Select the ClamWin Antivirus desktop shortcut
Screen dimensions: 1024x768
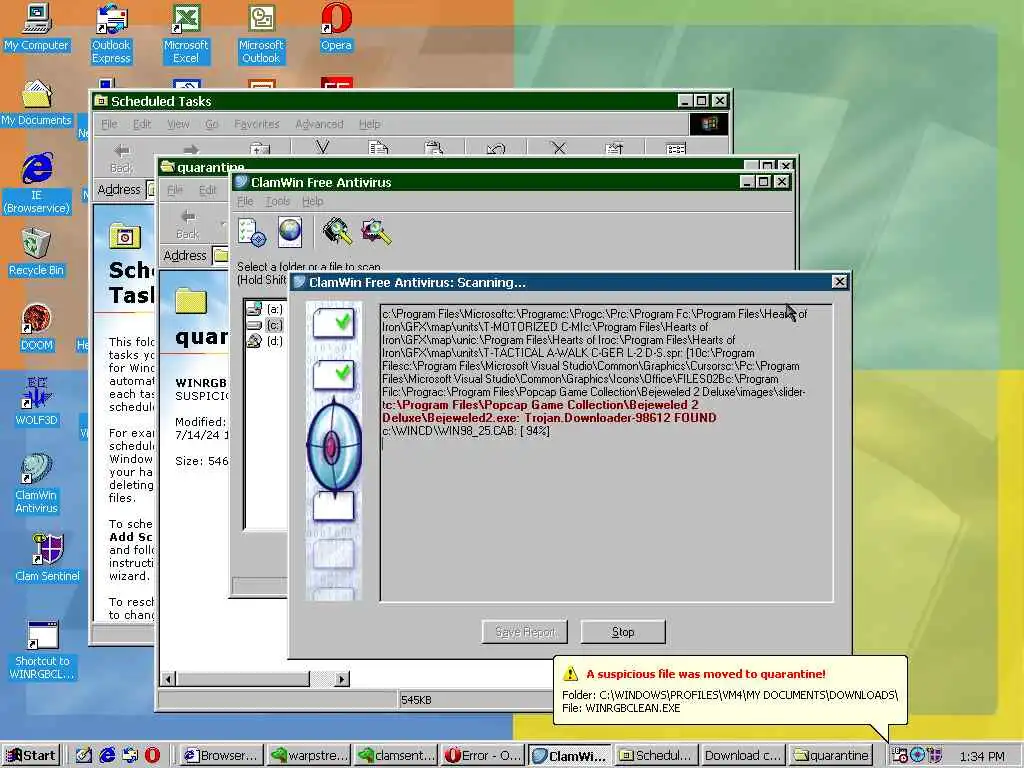37,484
